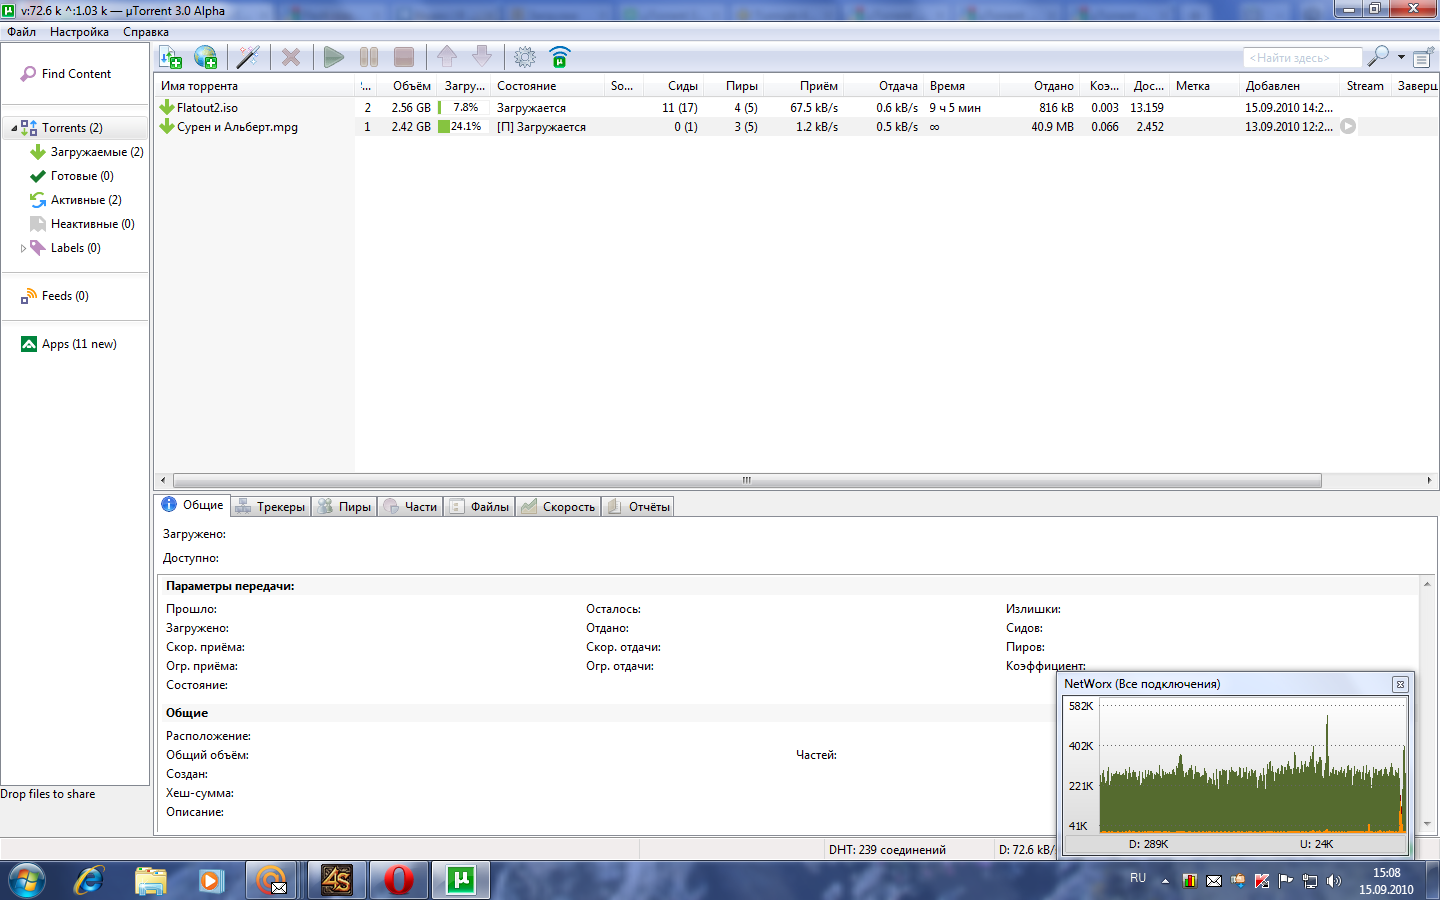Start the torrent with the play icon
Viewport: 1440px width, 900px height.
pyautogui.click(x=334, y=57)
